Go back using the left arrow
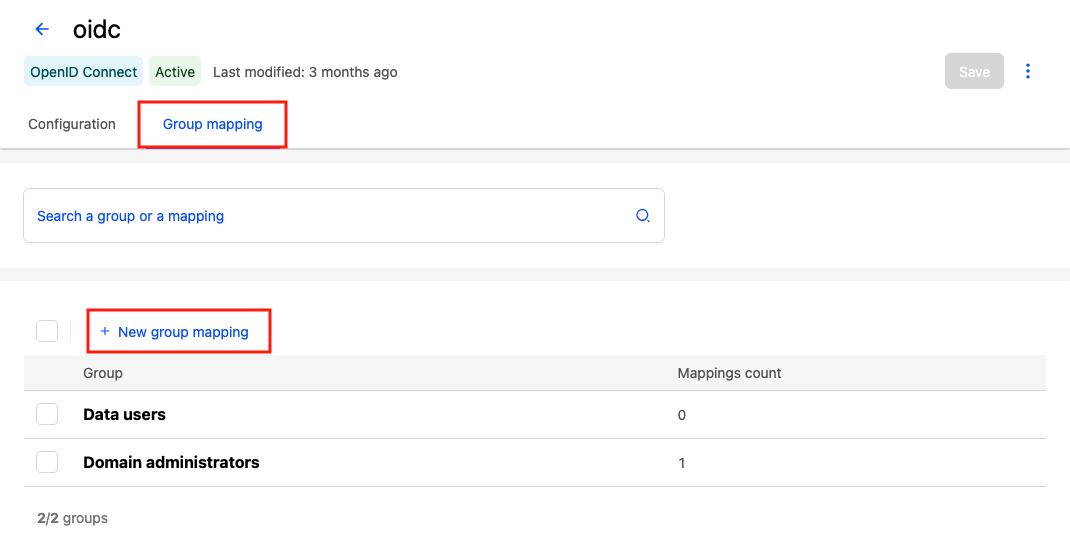 coord(42,30)
